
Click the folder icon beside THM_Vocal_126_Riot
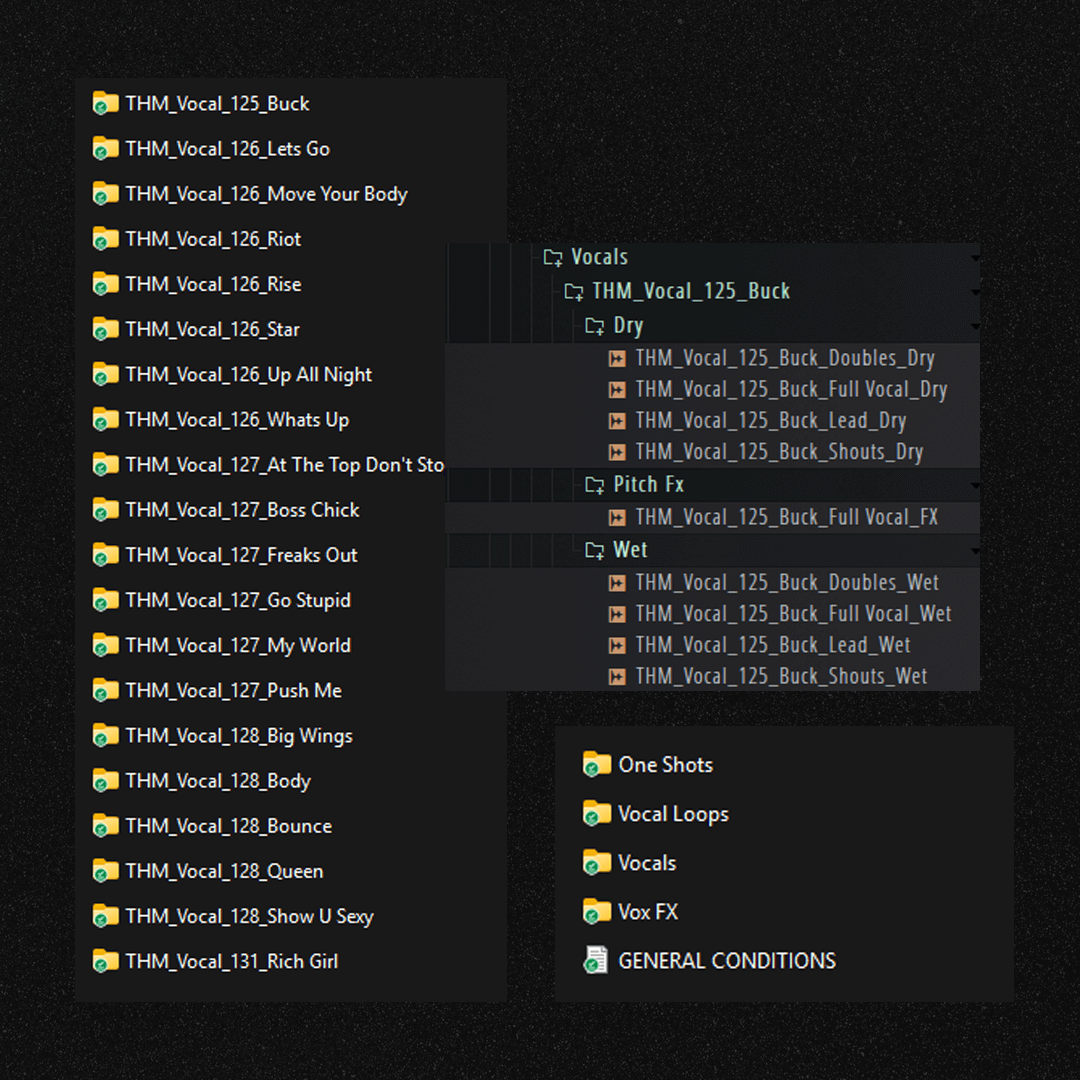105,240
